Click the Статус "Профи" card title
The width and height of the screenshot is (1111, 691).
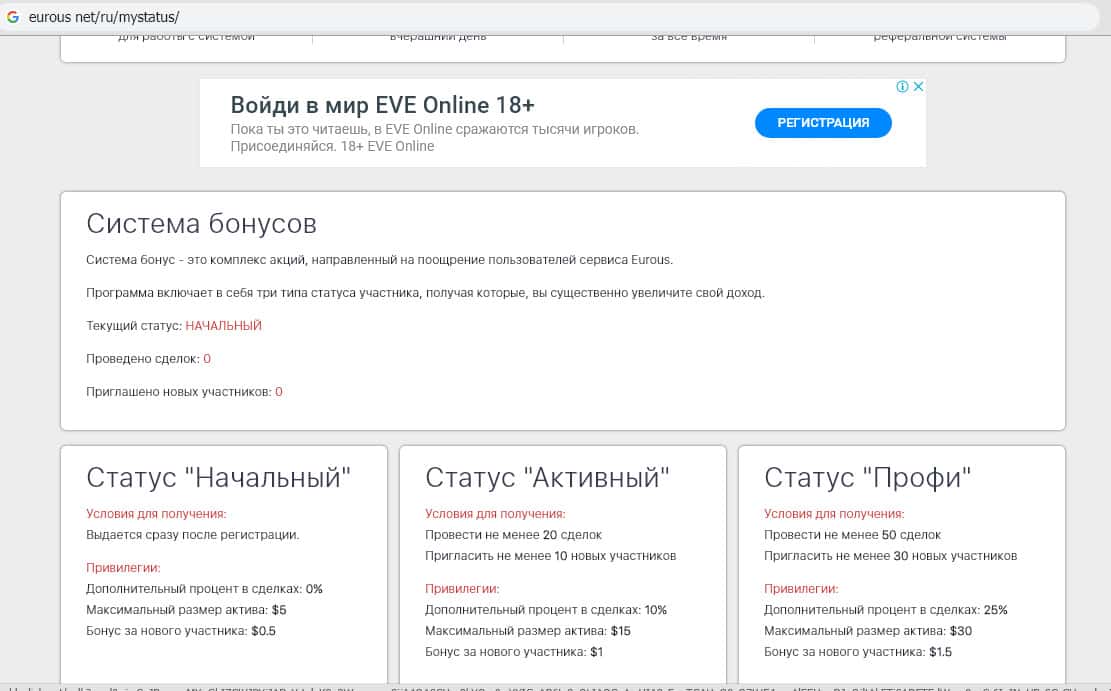tap(868, 477)
